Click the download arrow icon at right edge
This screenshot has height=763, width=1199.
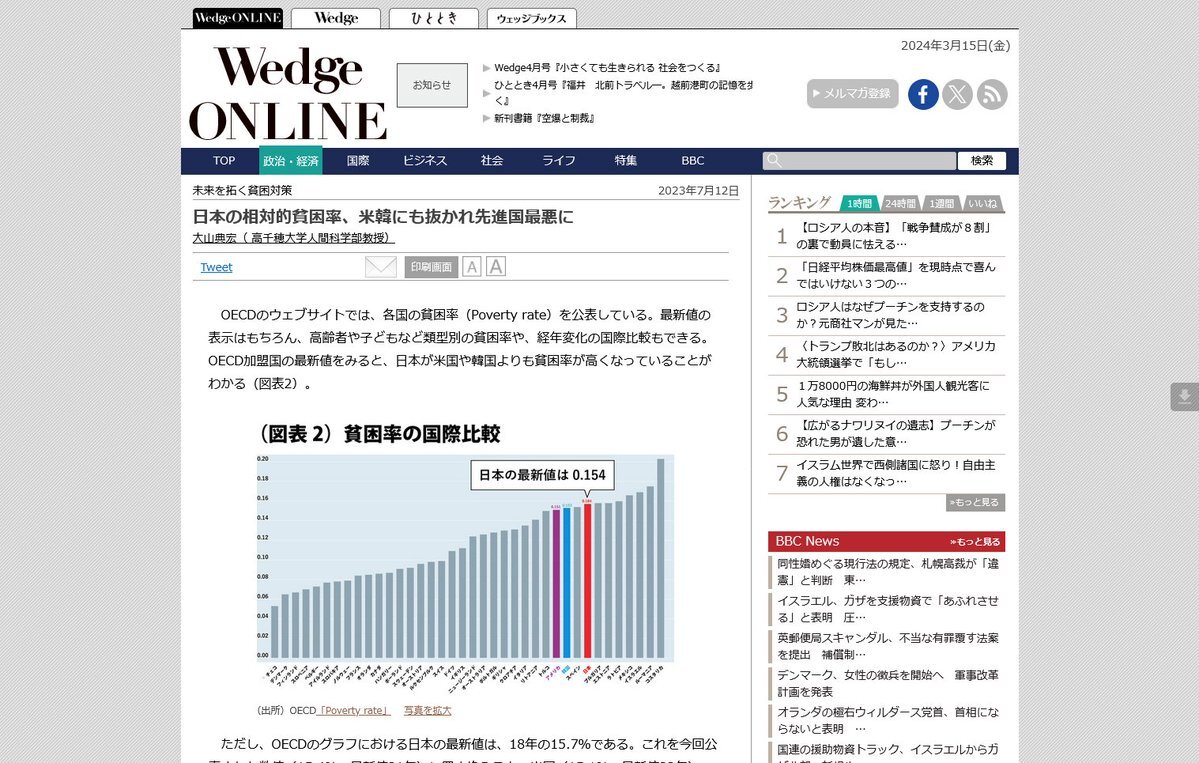(x=1184, y=397)
